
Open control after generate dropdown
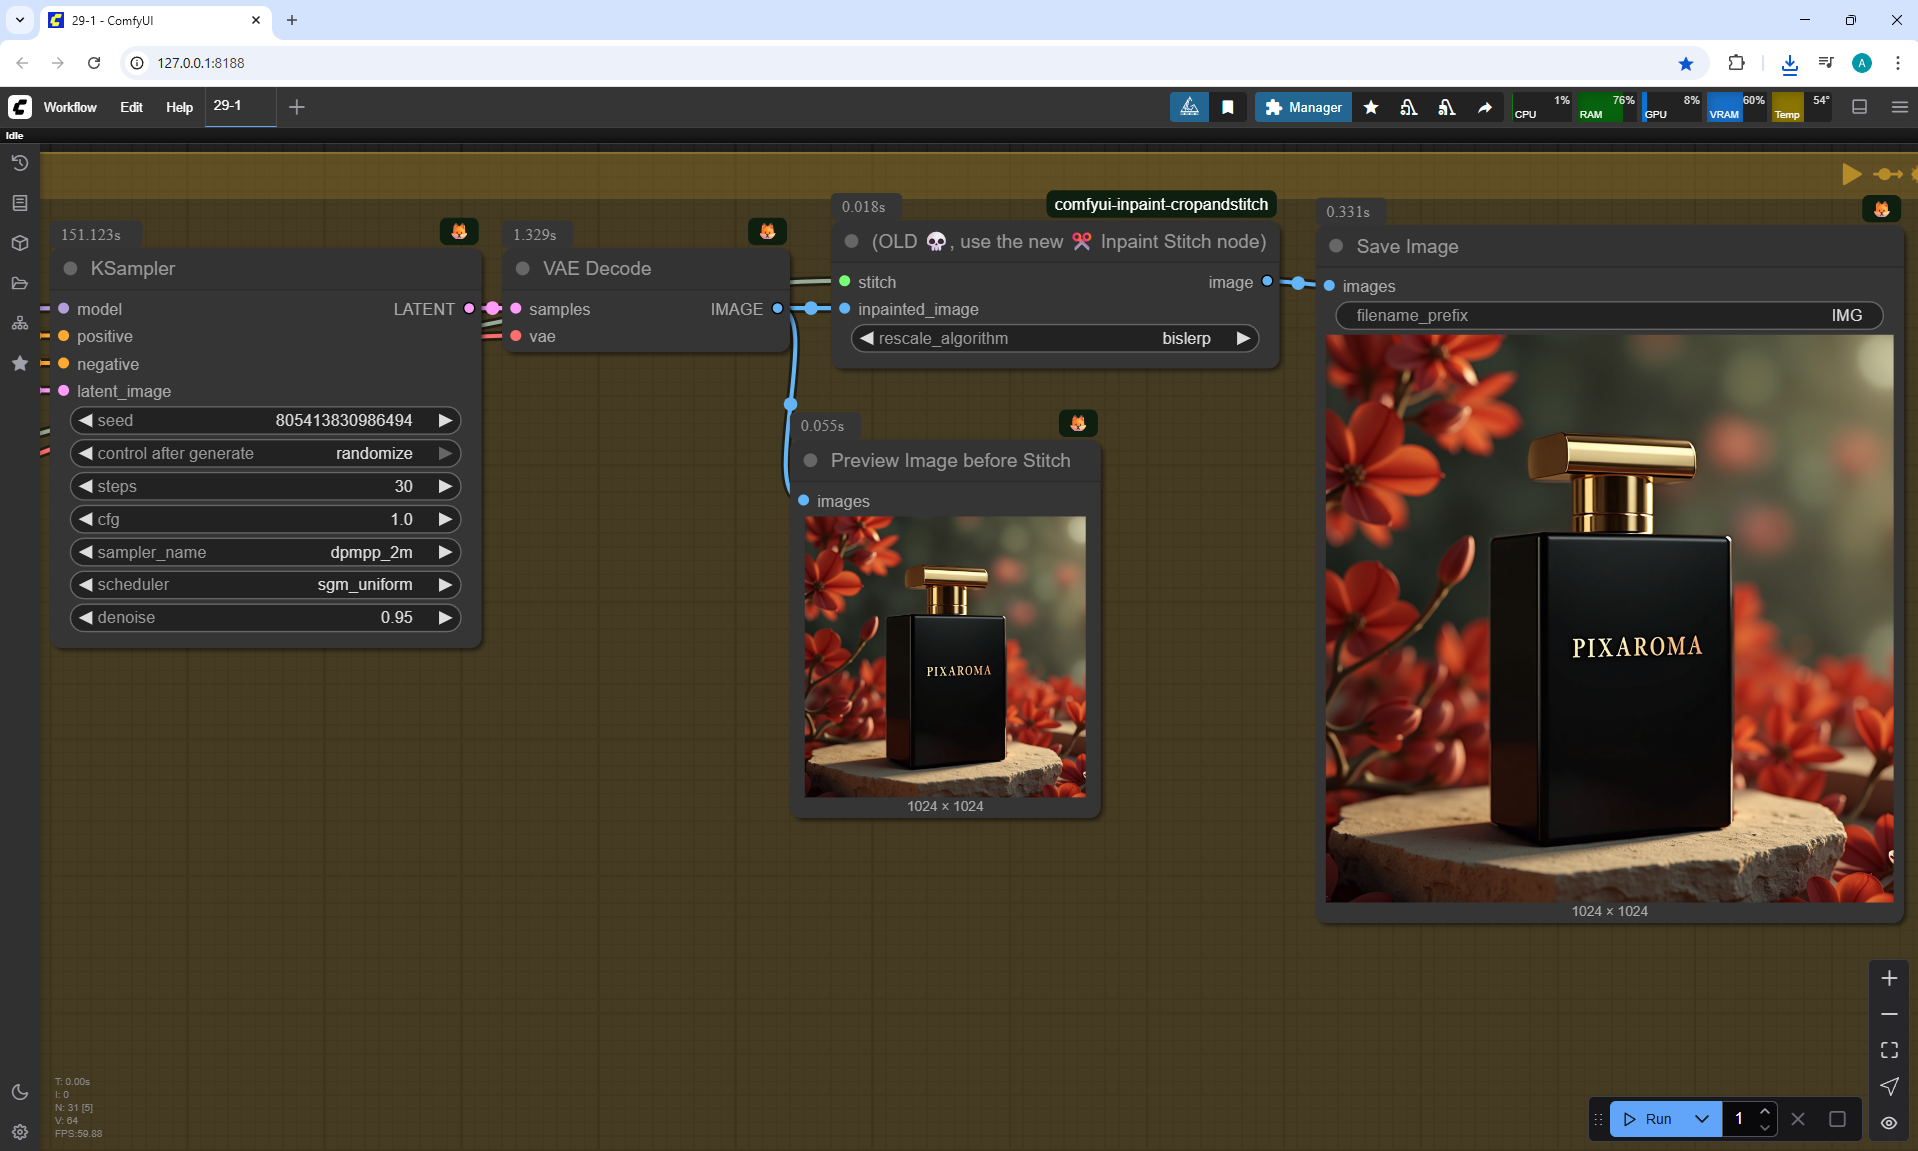265,453
